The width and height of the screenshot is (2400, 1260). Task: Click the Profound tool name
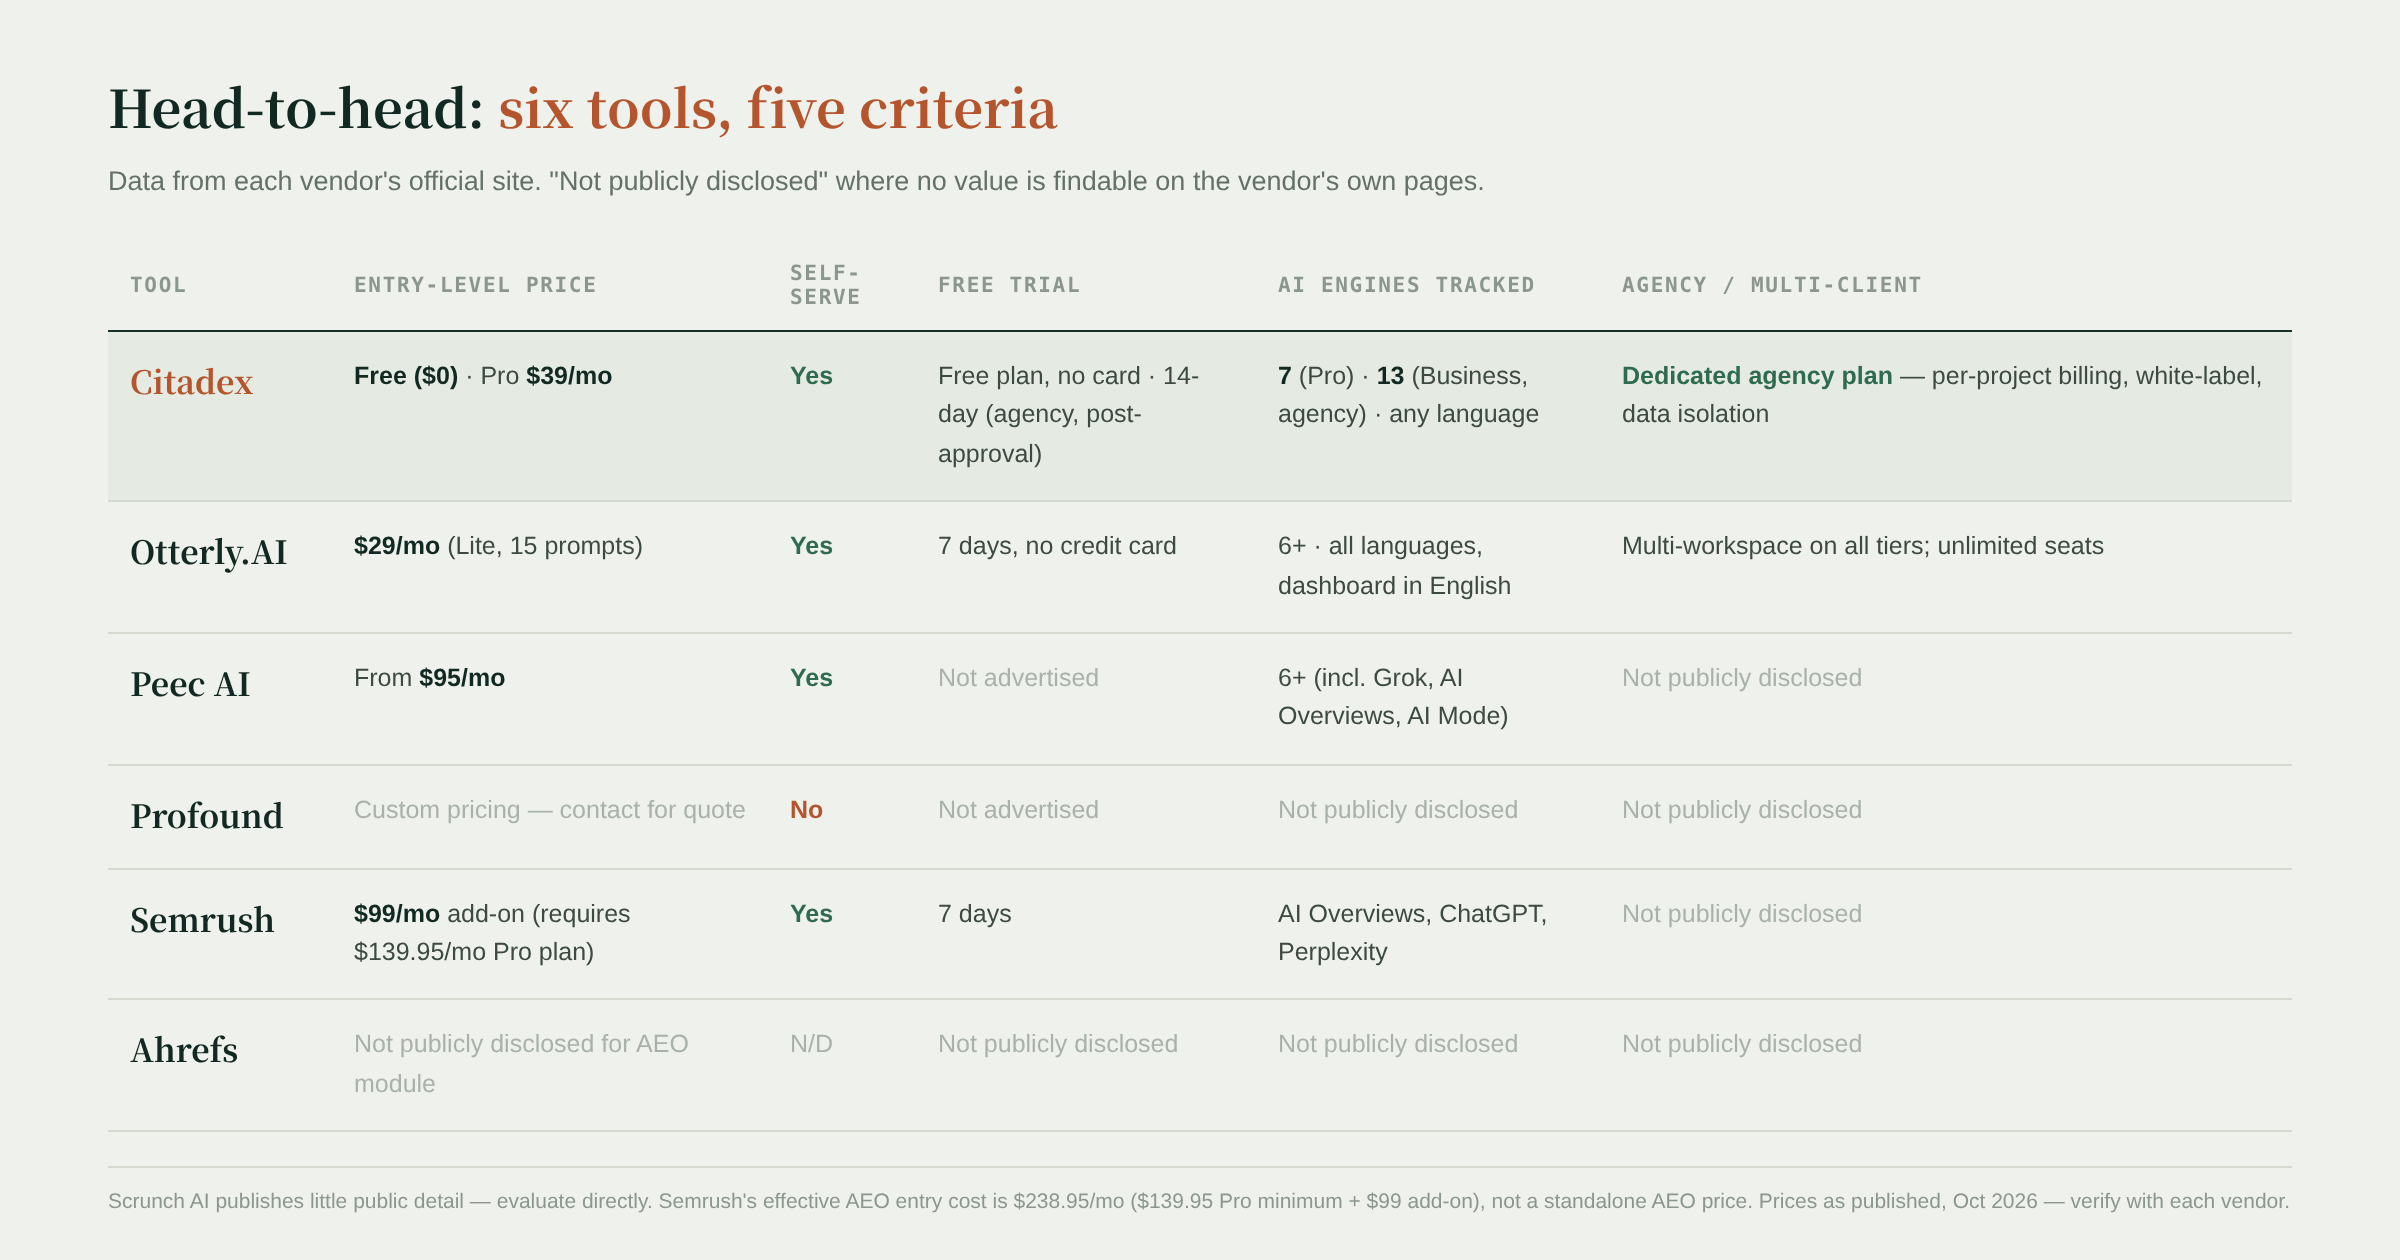point(206,816)
